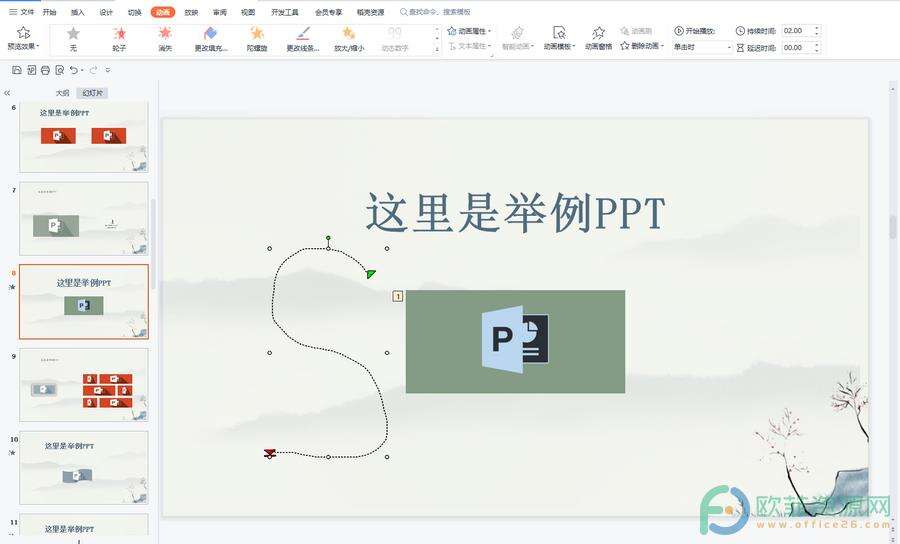Collapse the slide panel with double chevron

(7, 93)
